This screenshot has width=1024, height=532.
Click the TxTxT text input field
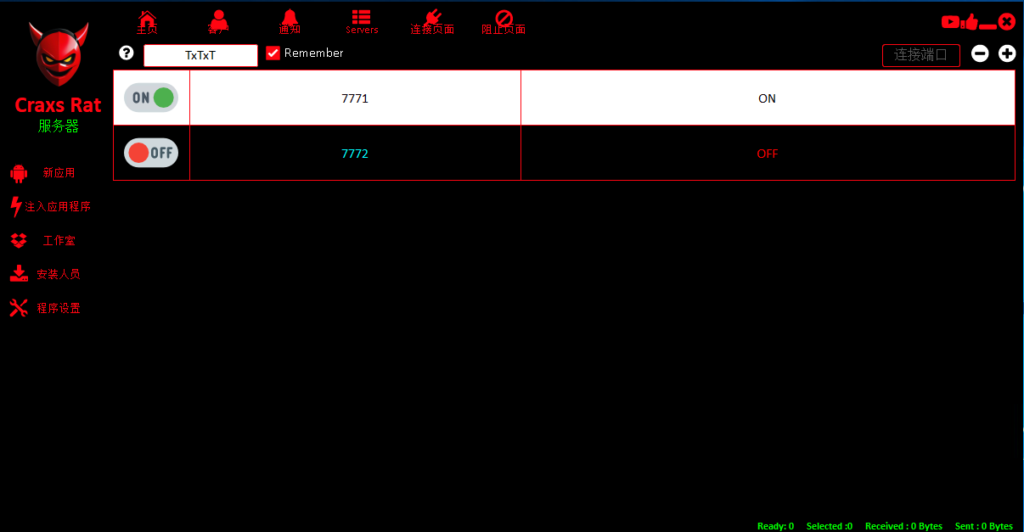pos(200,55)
